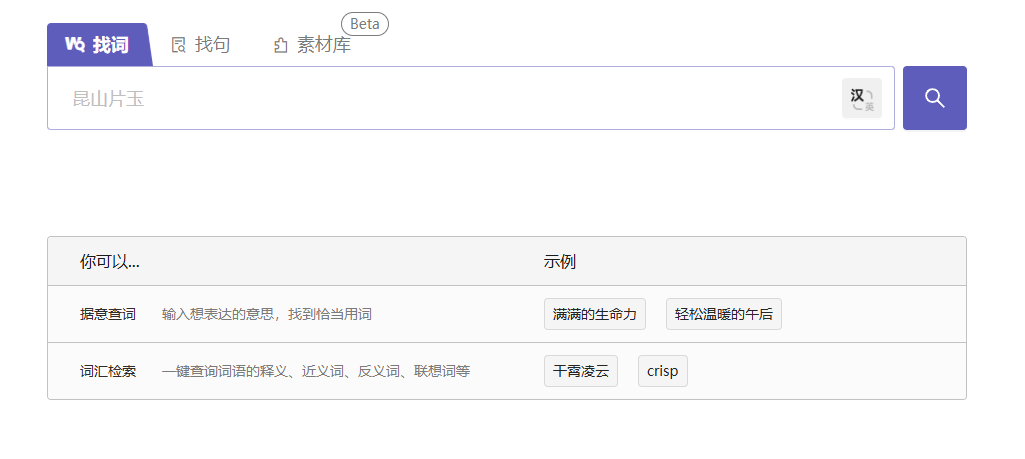
Task: Click the 昆山片玉 search input field
Action: 471,98
